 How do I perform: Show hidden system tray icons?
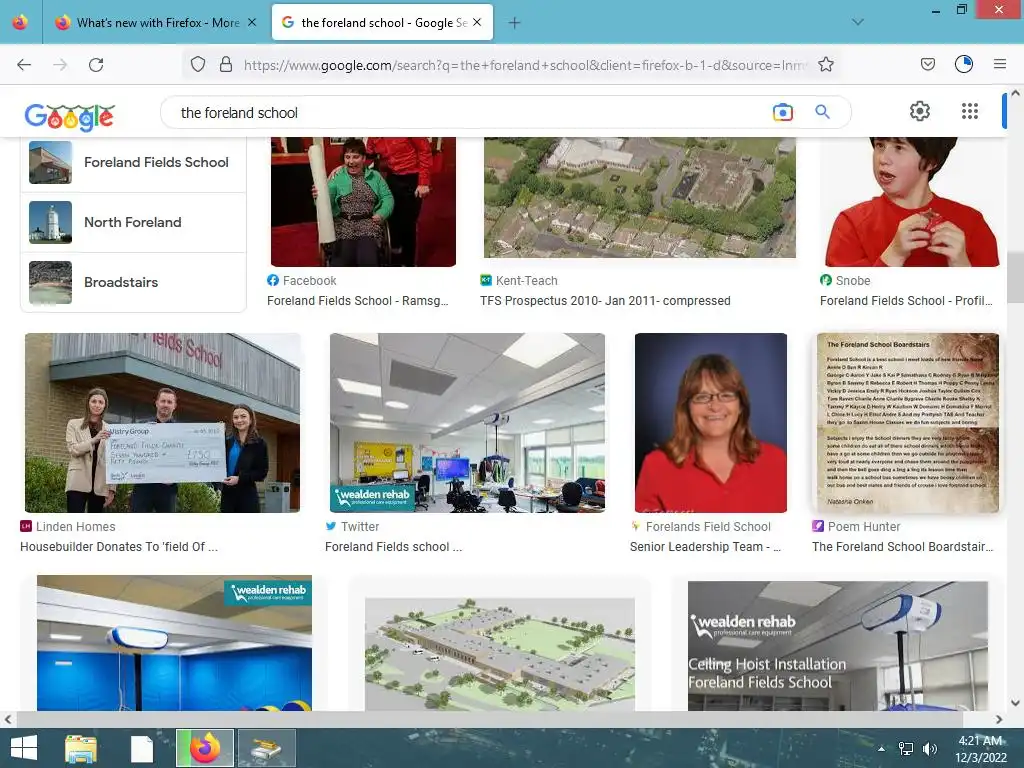pyautogui.click(x=882, y=749)
